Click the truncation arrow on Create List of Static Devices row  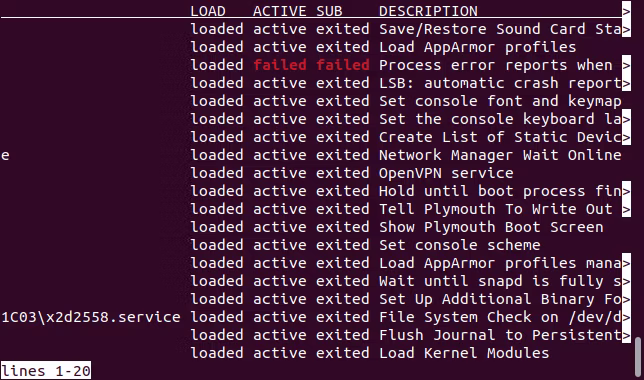point(626,137)
